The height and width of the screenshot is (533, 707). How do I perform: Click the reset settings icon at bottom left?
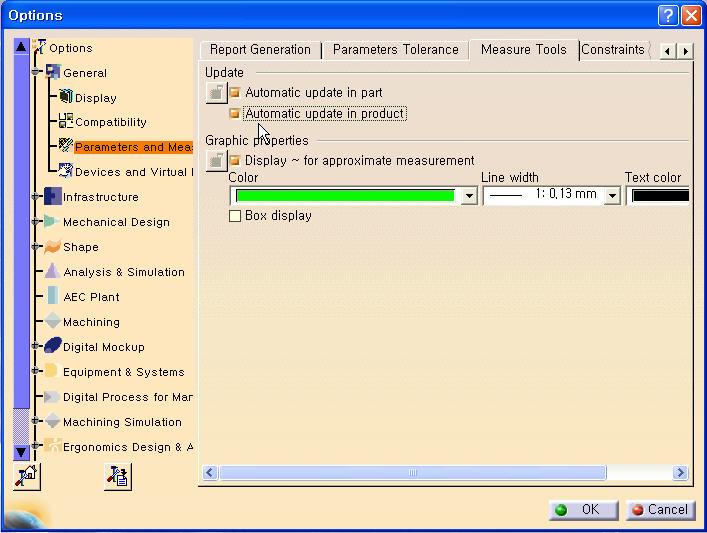tap(27, 477)
